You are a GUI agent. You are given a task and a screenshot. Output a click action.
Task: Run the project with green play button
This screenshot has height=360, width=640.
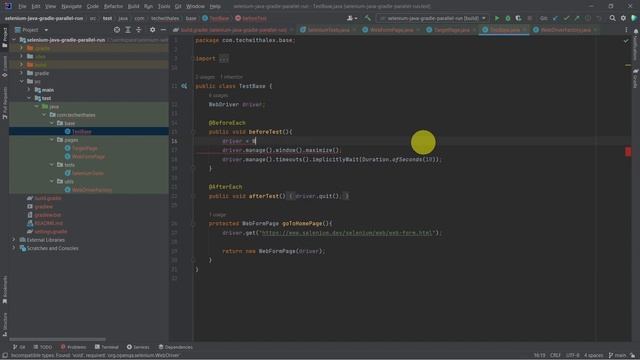(497, 18)
